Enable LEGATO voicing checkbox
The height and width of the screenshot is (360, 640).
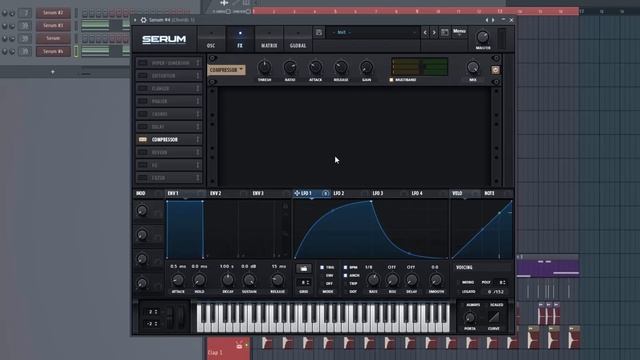(x=459, y=292)
